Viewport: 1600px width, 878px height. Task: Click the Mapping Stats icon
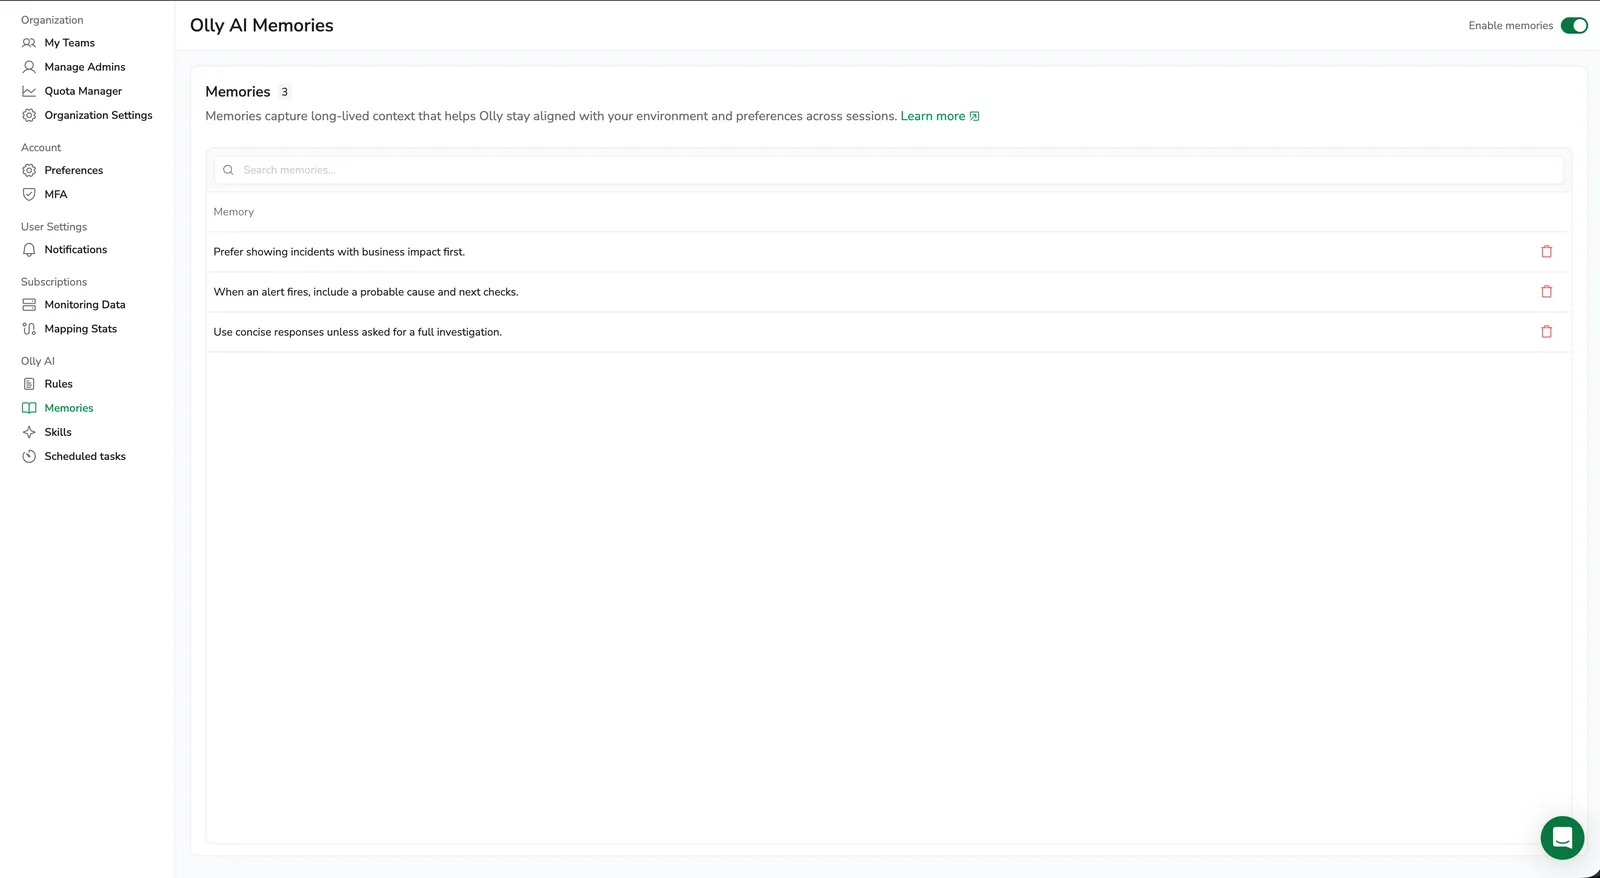[x=29, y=329]
